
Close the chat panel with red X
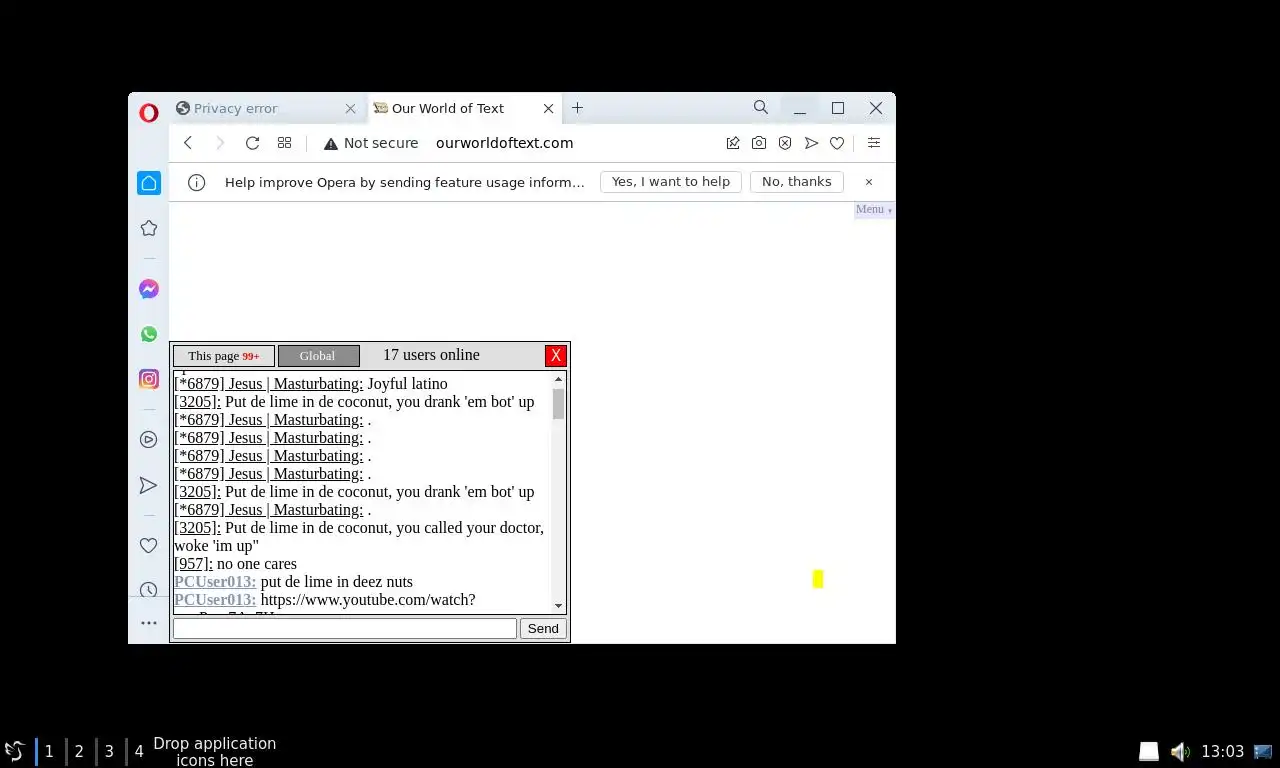[556, 356]
